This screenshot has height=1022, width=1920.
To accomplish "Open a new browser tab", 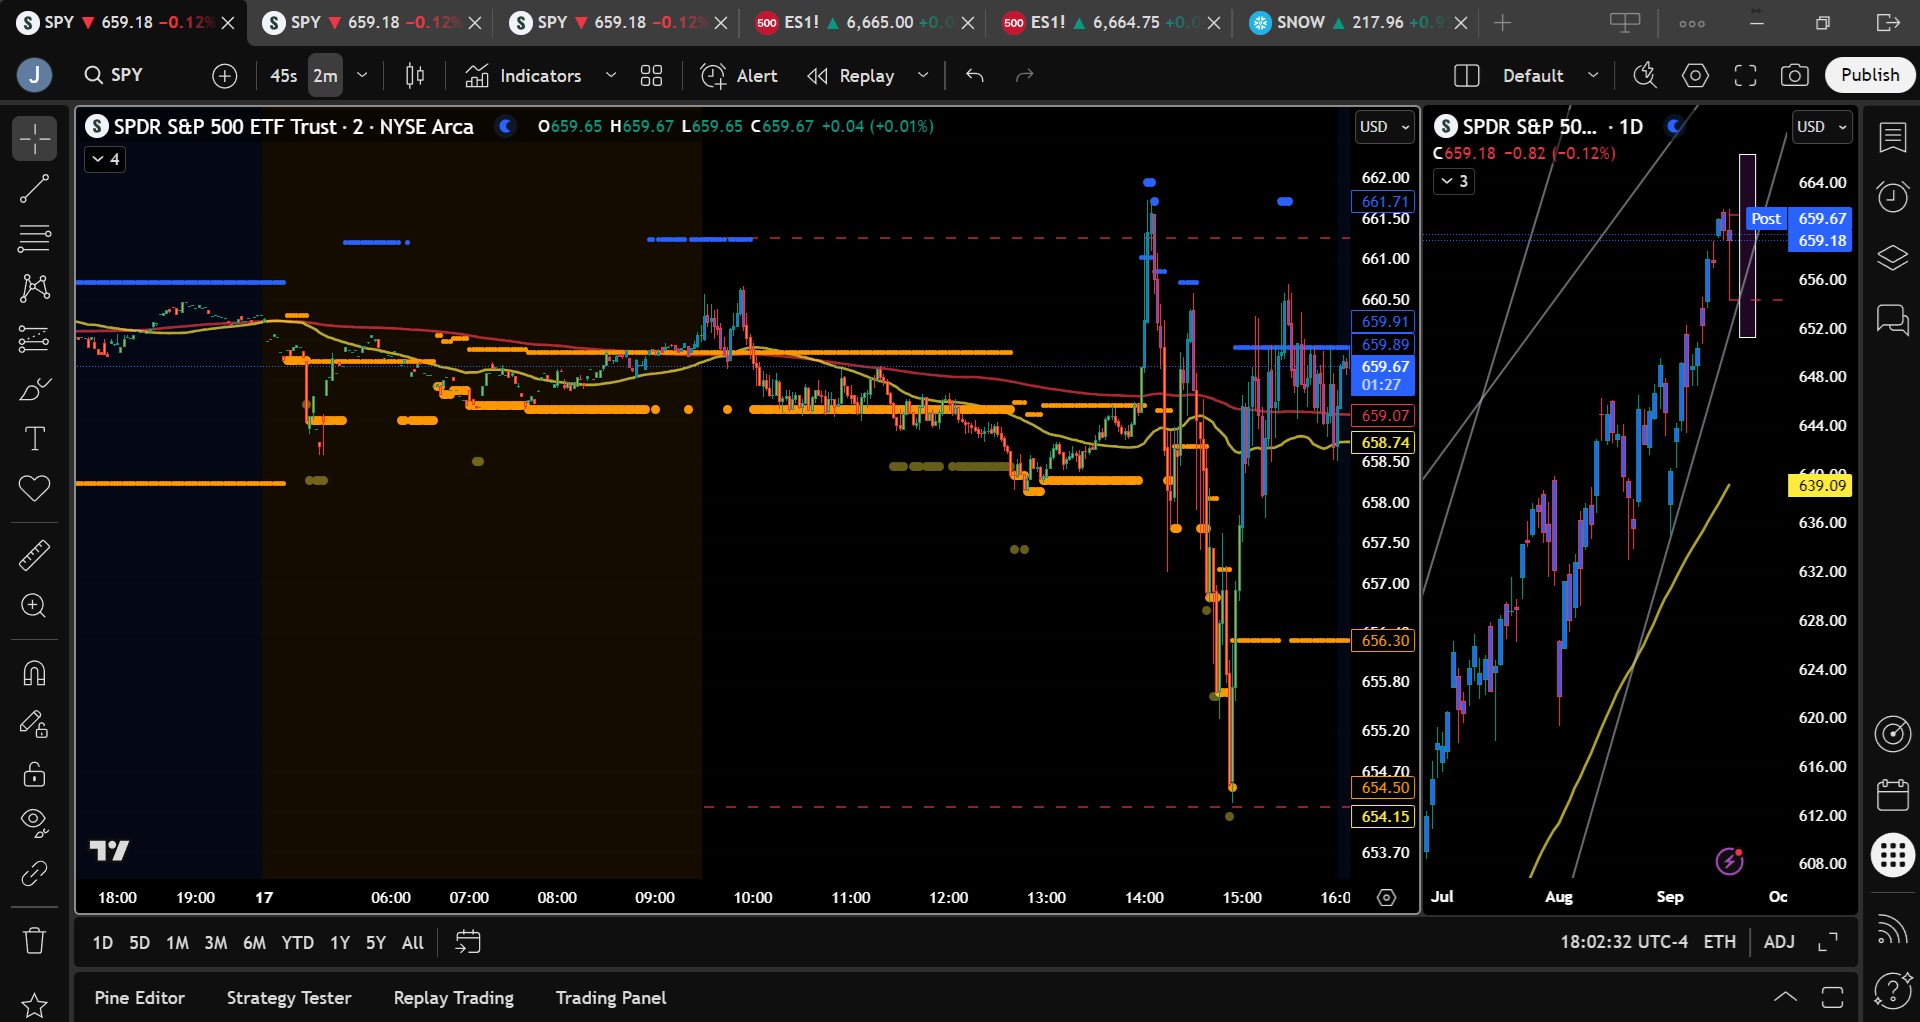I will tap(1502, 23).
